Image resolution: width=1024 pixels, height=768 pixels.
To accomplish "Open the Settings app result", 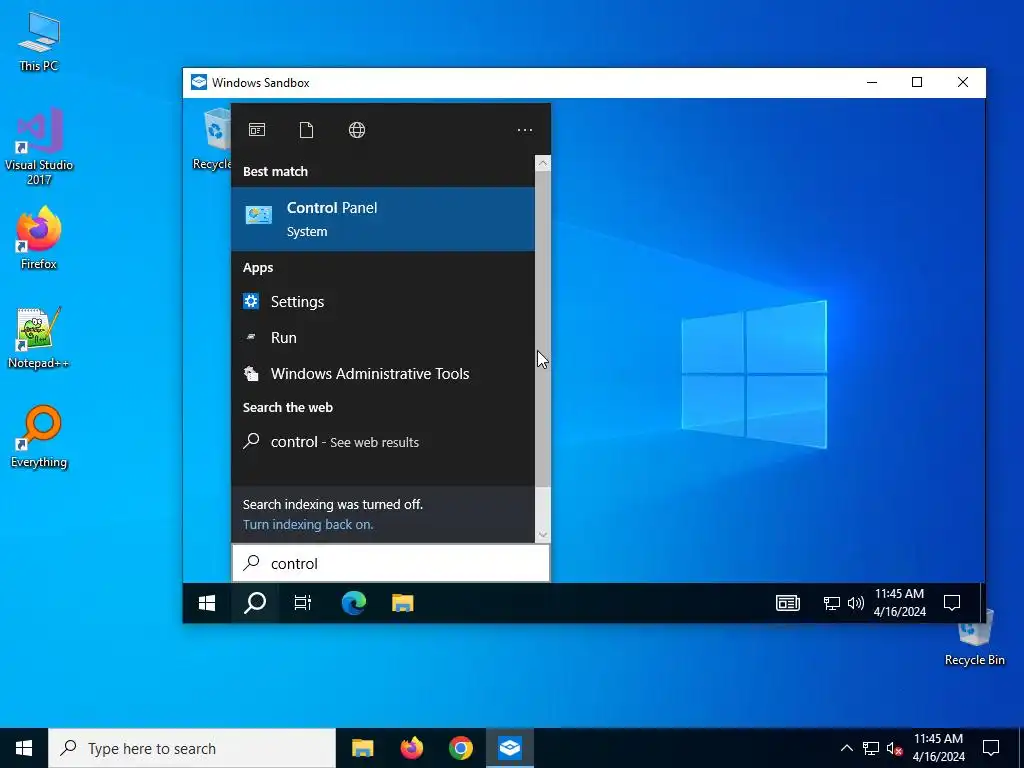I will 383,302.
